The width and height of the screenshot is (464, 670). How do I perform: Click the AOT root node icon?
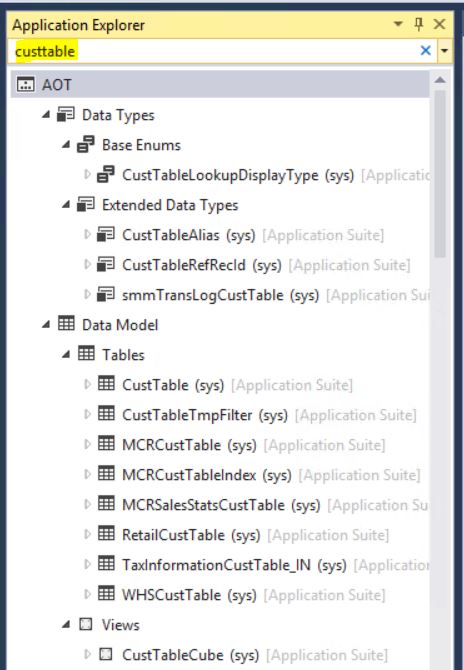[26, 85]
